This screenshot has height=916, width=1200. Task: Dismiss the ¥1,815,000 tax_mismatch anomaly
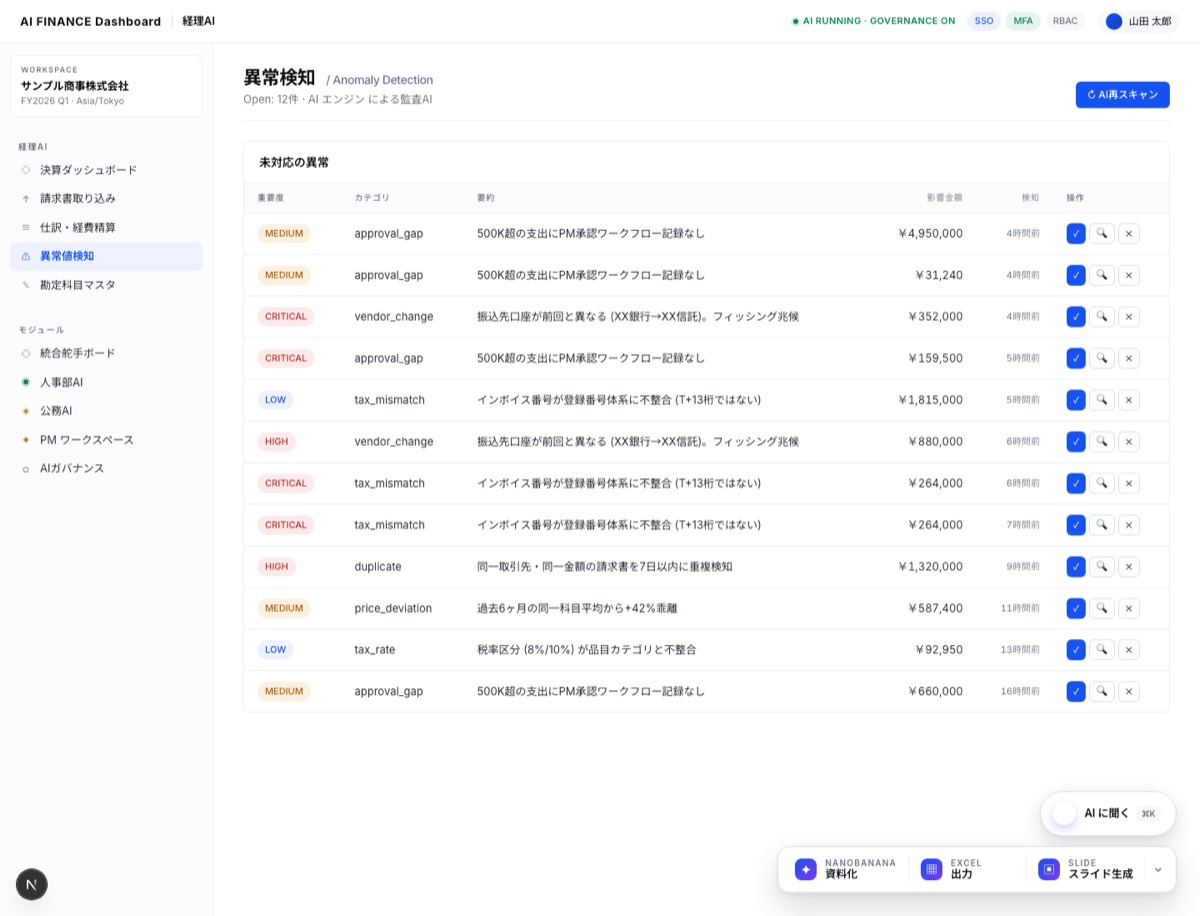1129,400
